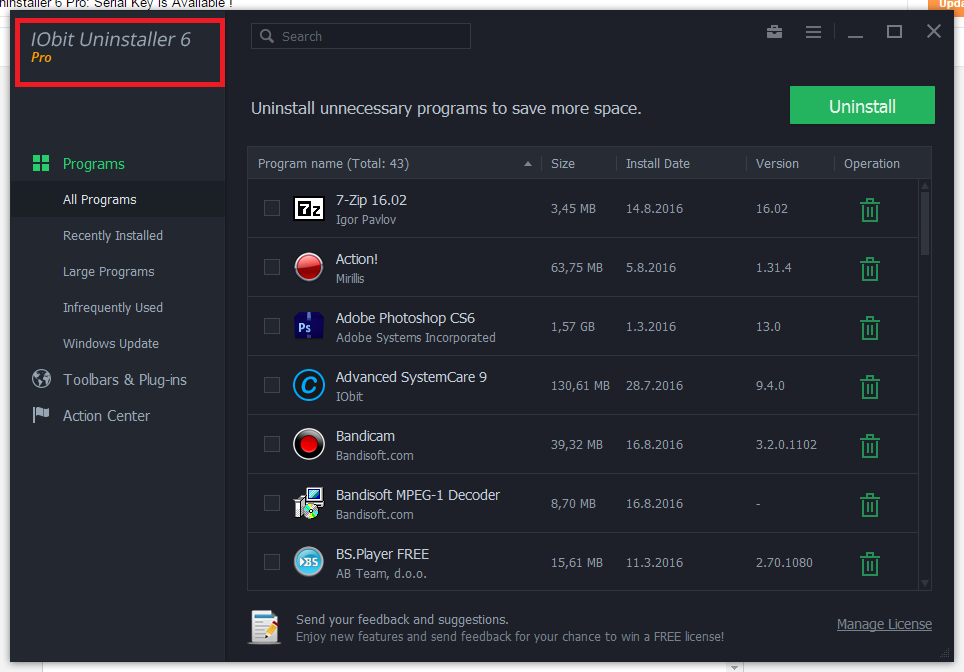This screenshot has height=672, width=964.
Task: Click the scrollbar up arrow
Action: (x=925, y=186)
